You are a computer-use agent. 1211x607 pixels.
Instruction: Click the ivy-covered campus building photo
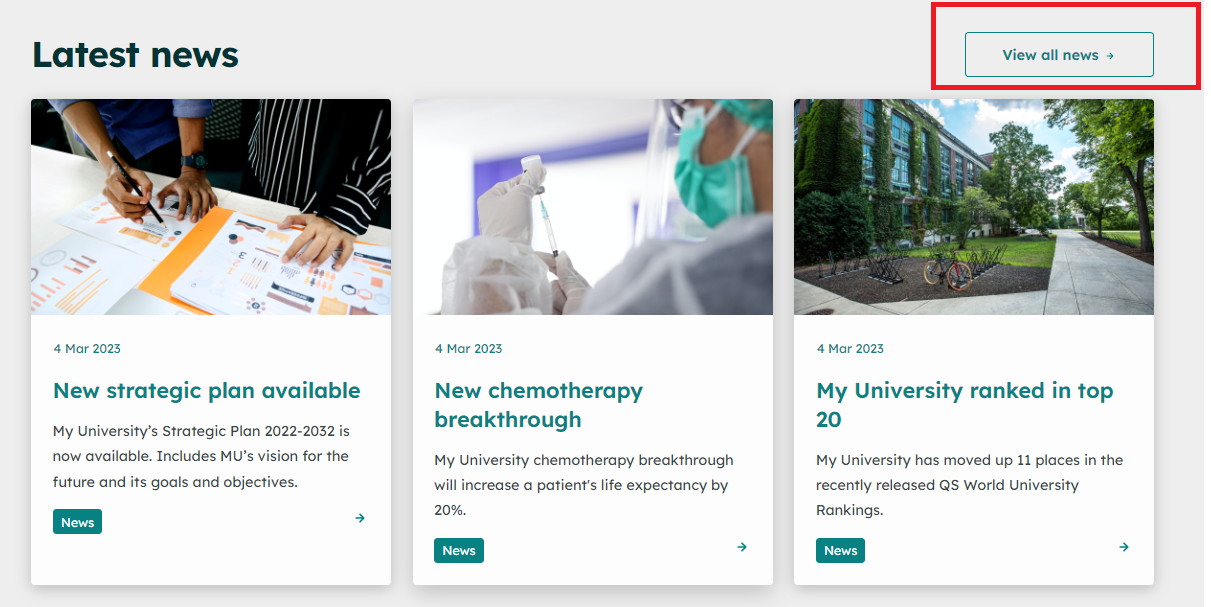[973, 207]
